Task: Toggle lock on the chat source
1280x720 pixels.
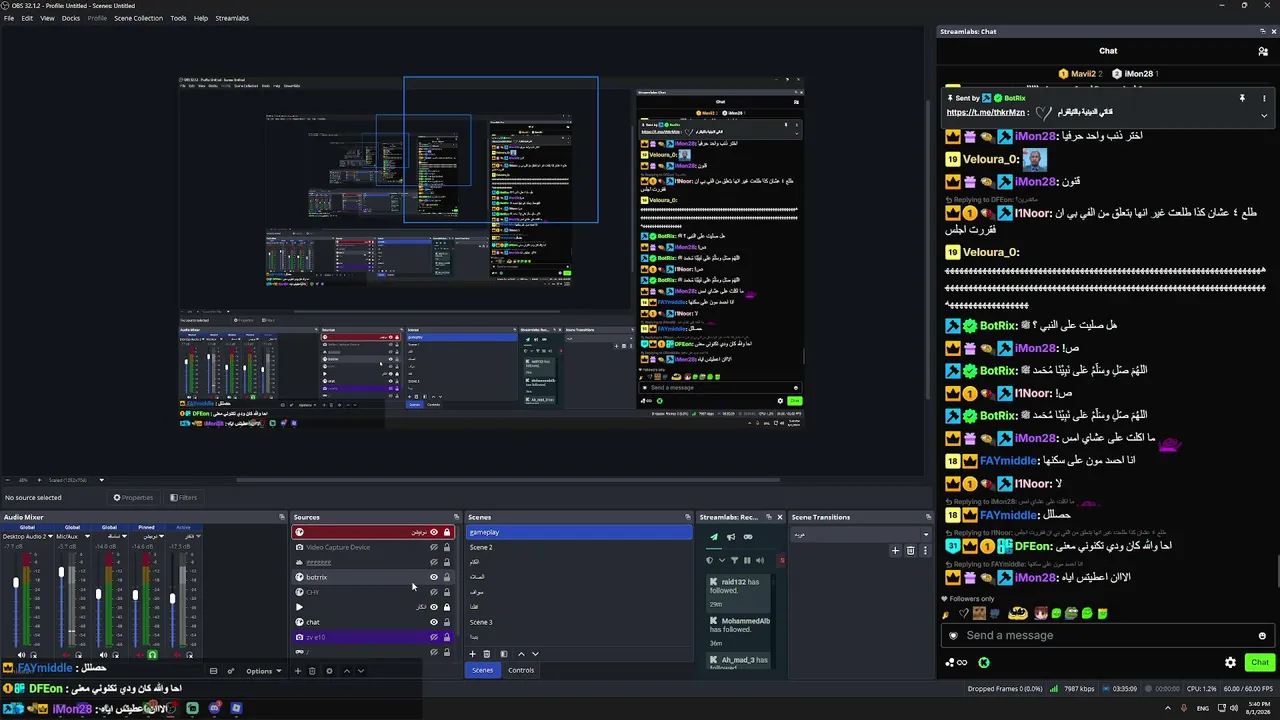Action: 447,622
